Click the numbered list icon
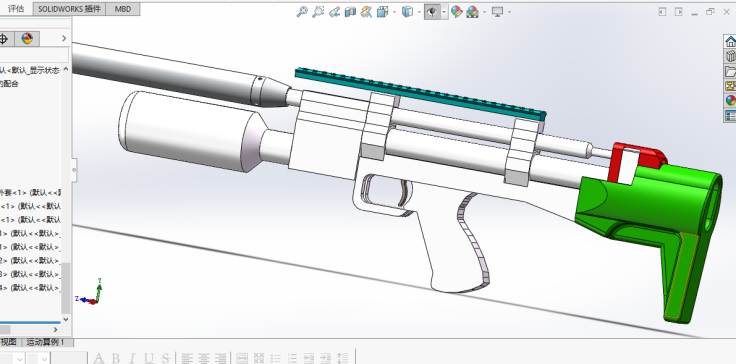The height and width of the screenshot is (364, 736). coord(292,358)
